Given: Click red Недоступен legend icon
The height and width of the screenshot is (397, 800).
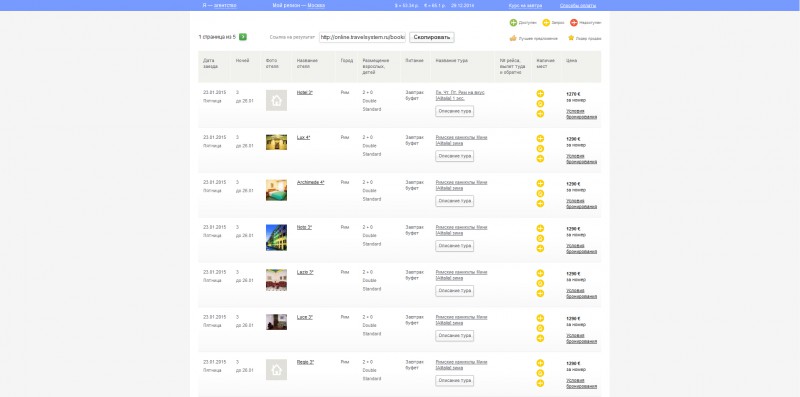Looking at the screenshot, I should [573, 22].
